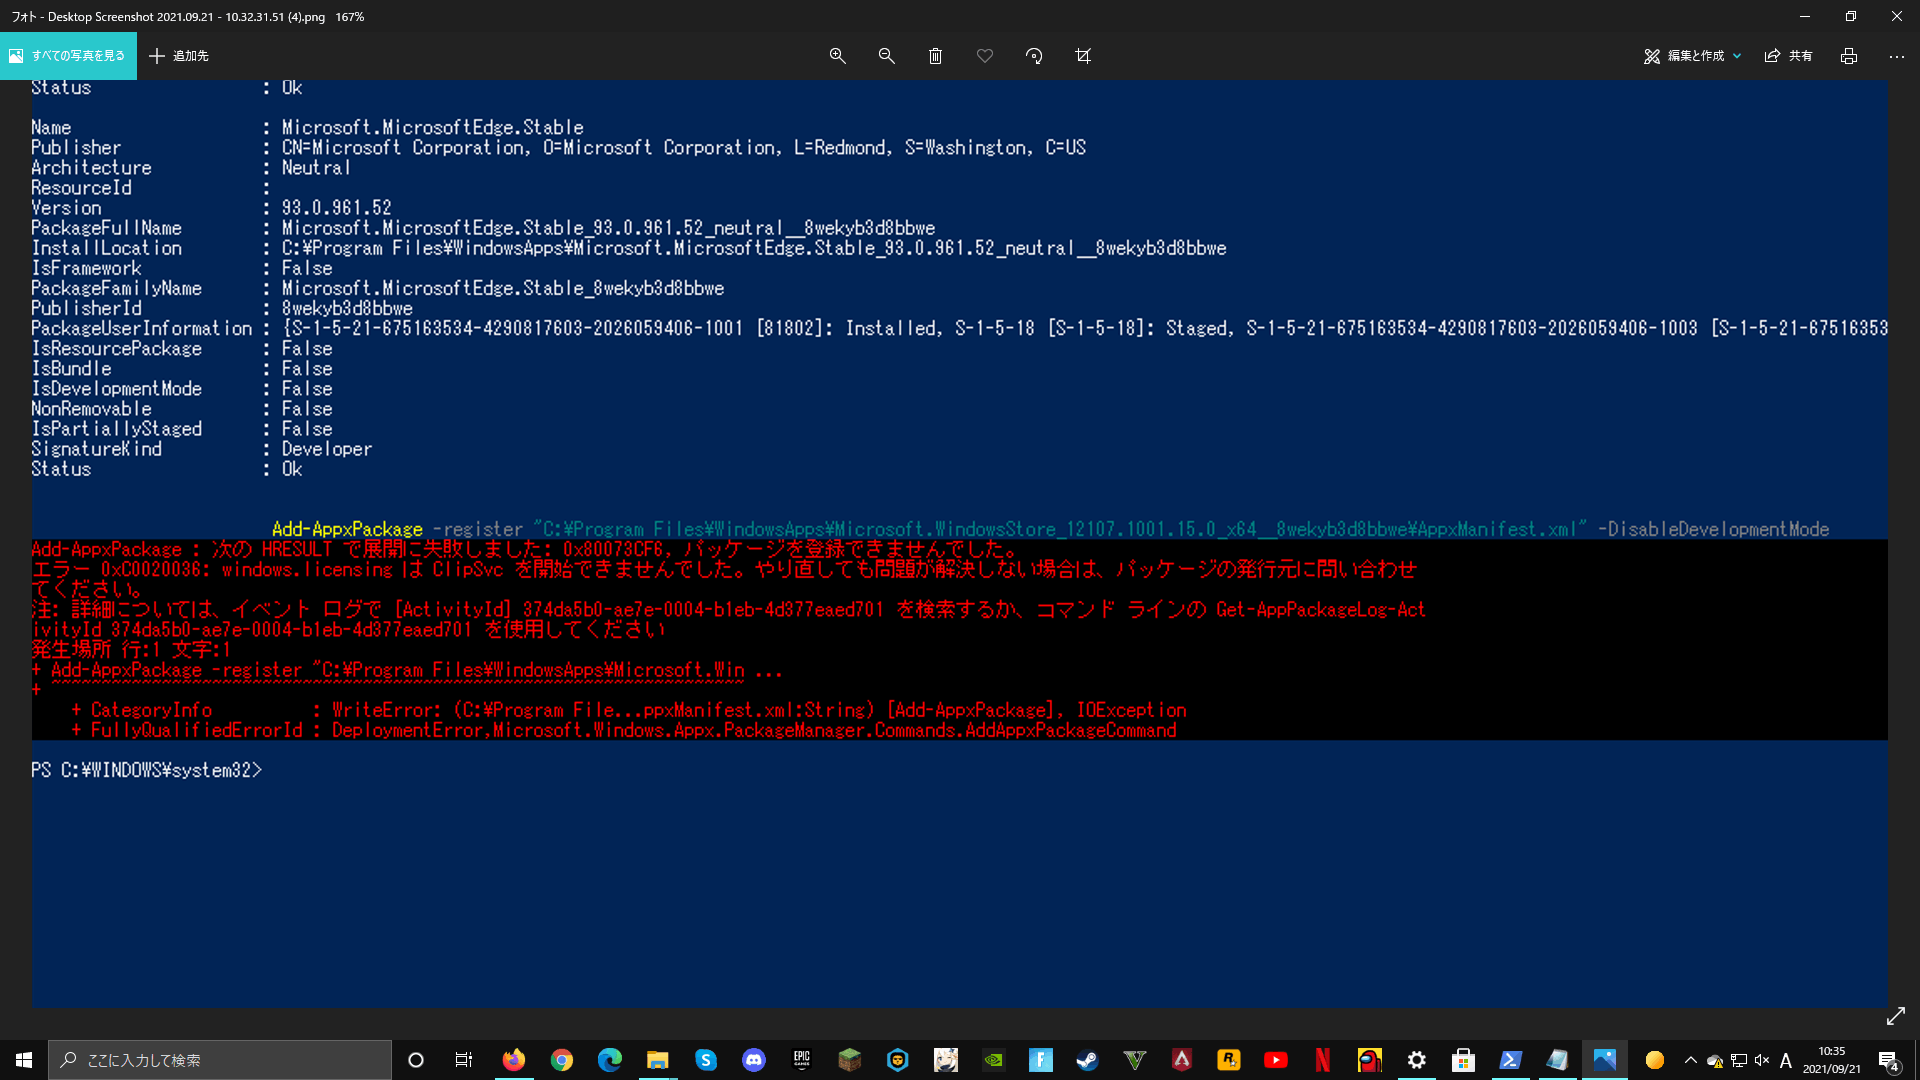The image size is (1920, 1080).
Task: Switch to PowerShell on the taskbar
Action: (x=1511, y=1060)
